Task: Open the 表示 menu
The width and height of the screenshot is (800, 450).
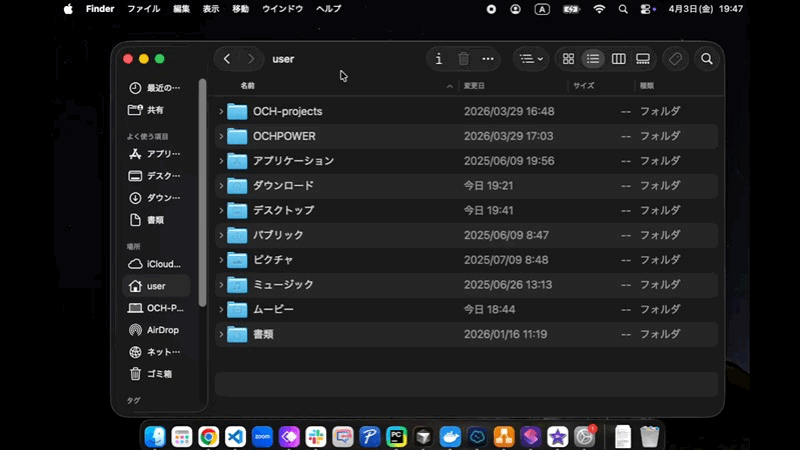Action: click(x=211, y=9)
